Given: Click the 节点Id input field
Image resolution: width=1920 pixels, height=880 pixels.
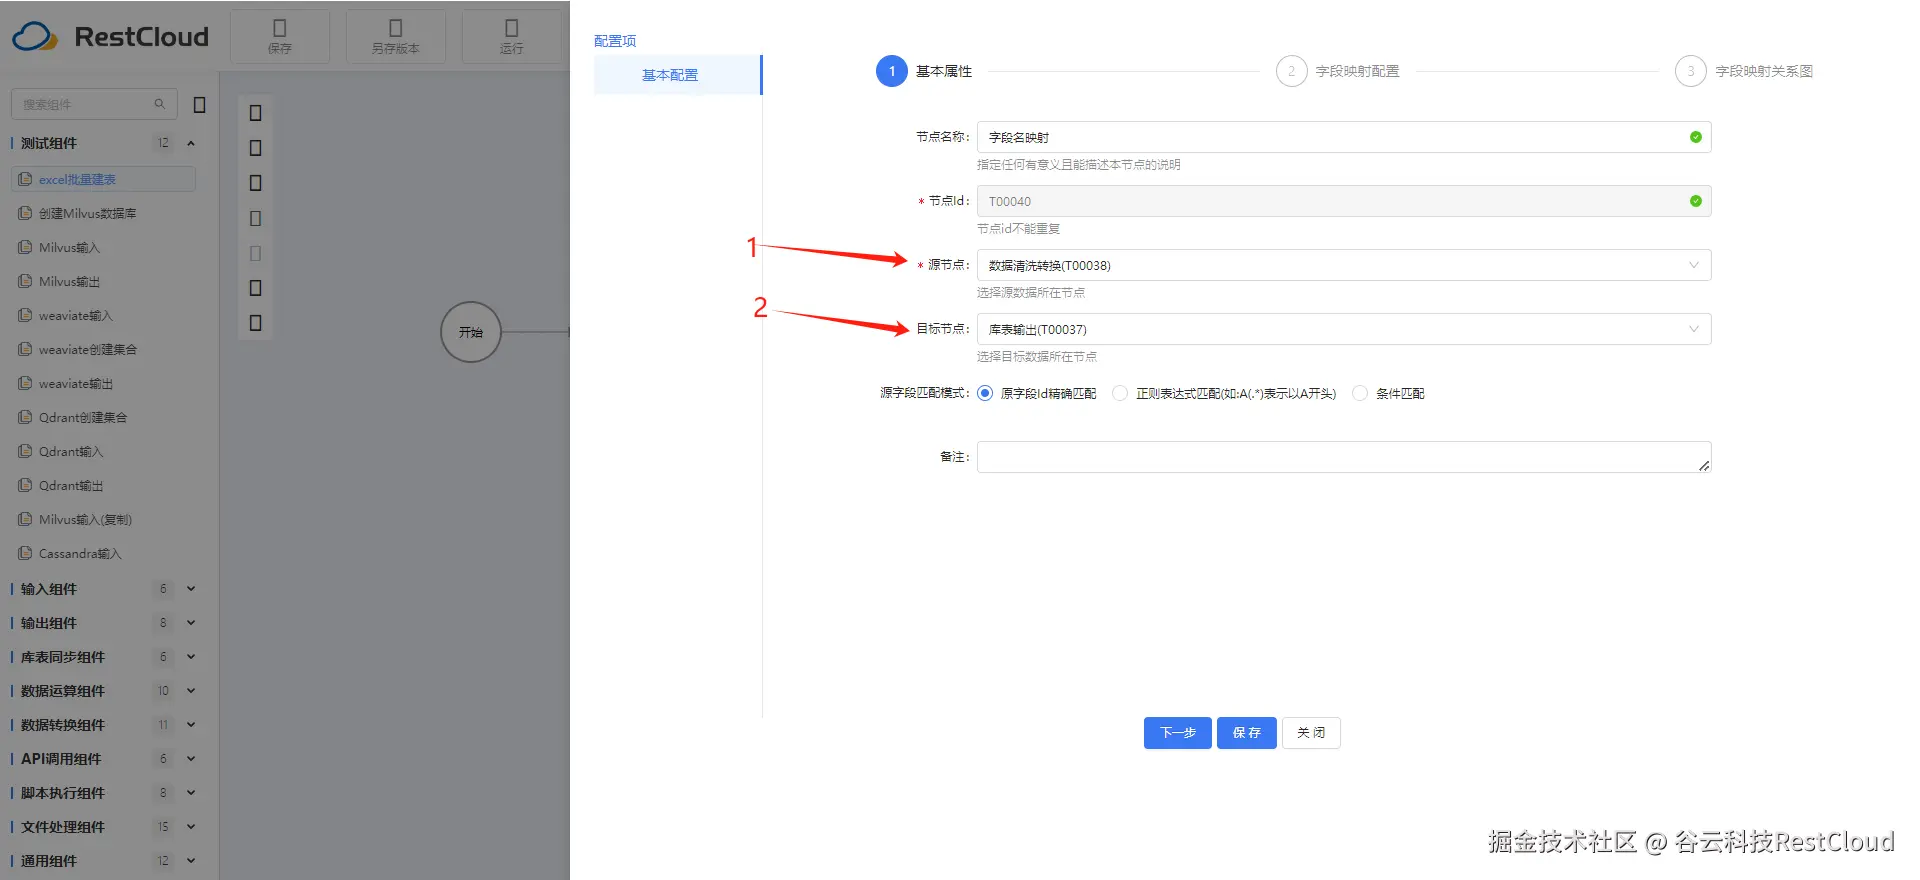Looking at the screenshot, I should tap(1344, 201).
